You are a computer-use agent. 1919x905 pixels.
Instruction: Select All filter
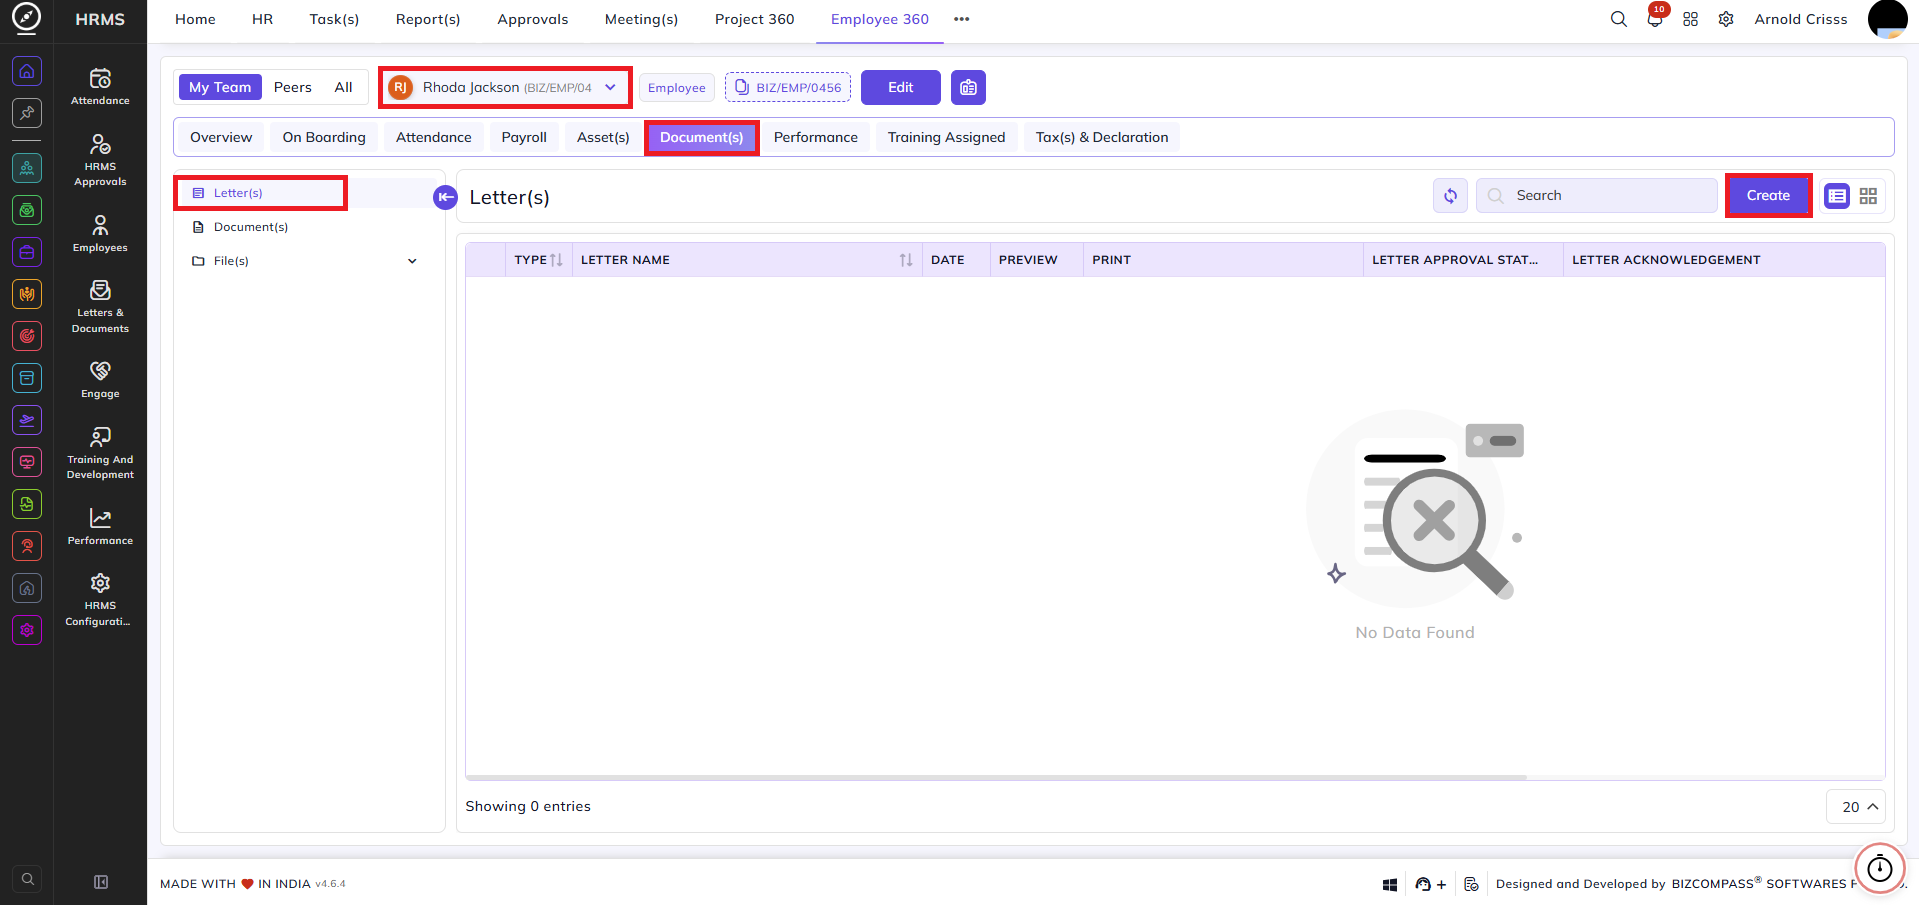[x=343, y=87]
